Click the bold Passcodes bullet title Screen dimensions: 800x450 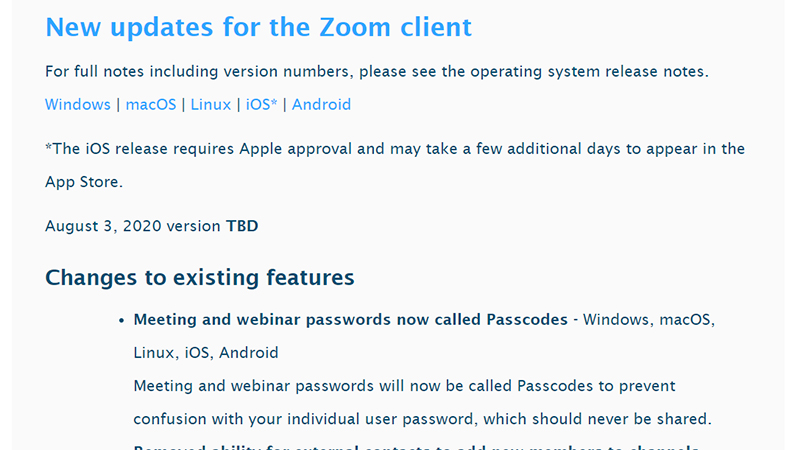[350, 320]
